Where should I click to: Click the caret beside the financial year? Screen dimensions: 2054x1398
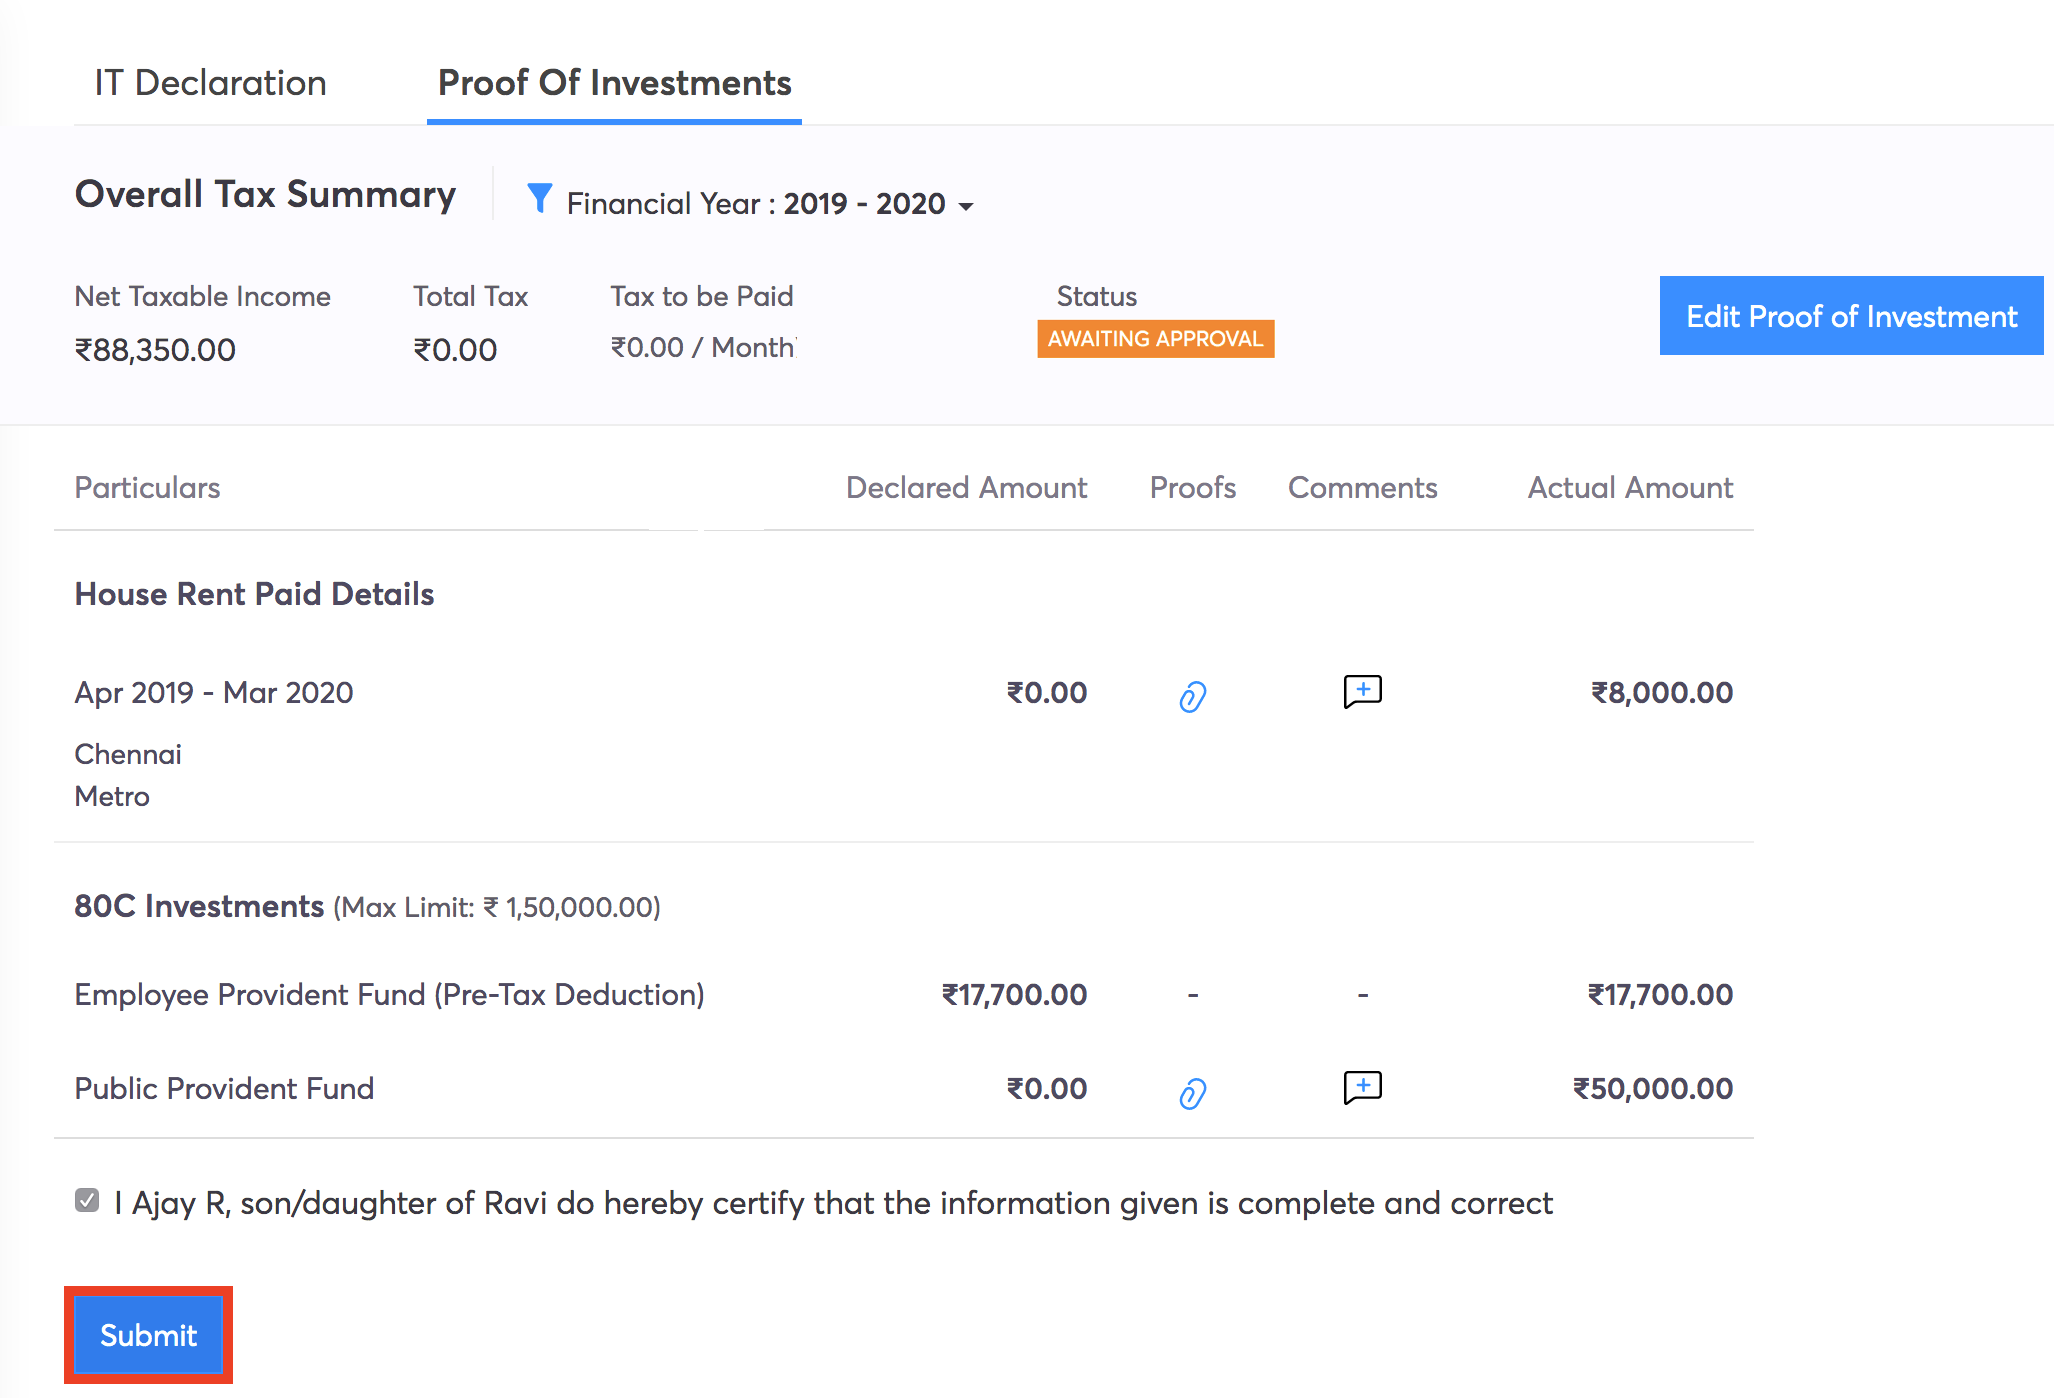point(966,207)
